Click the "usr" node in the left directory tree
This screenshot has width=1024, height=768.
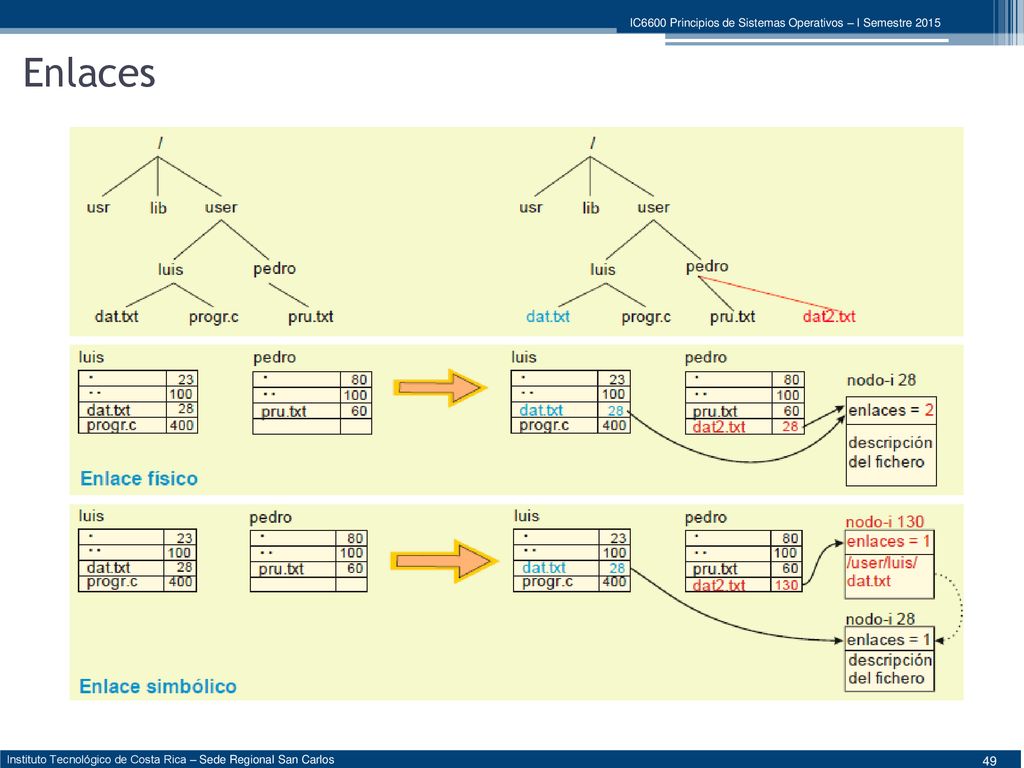click(98, 208)
